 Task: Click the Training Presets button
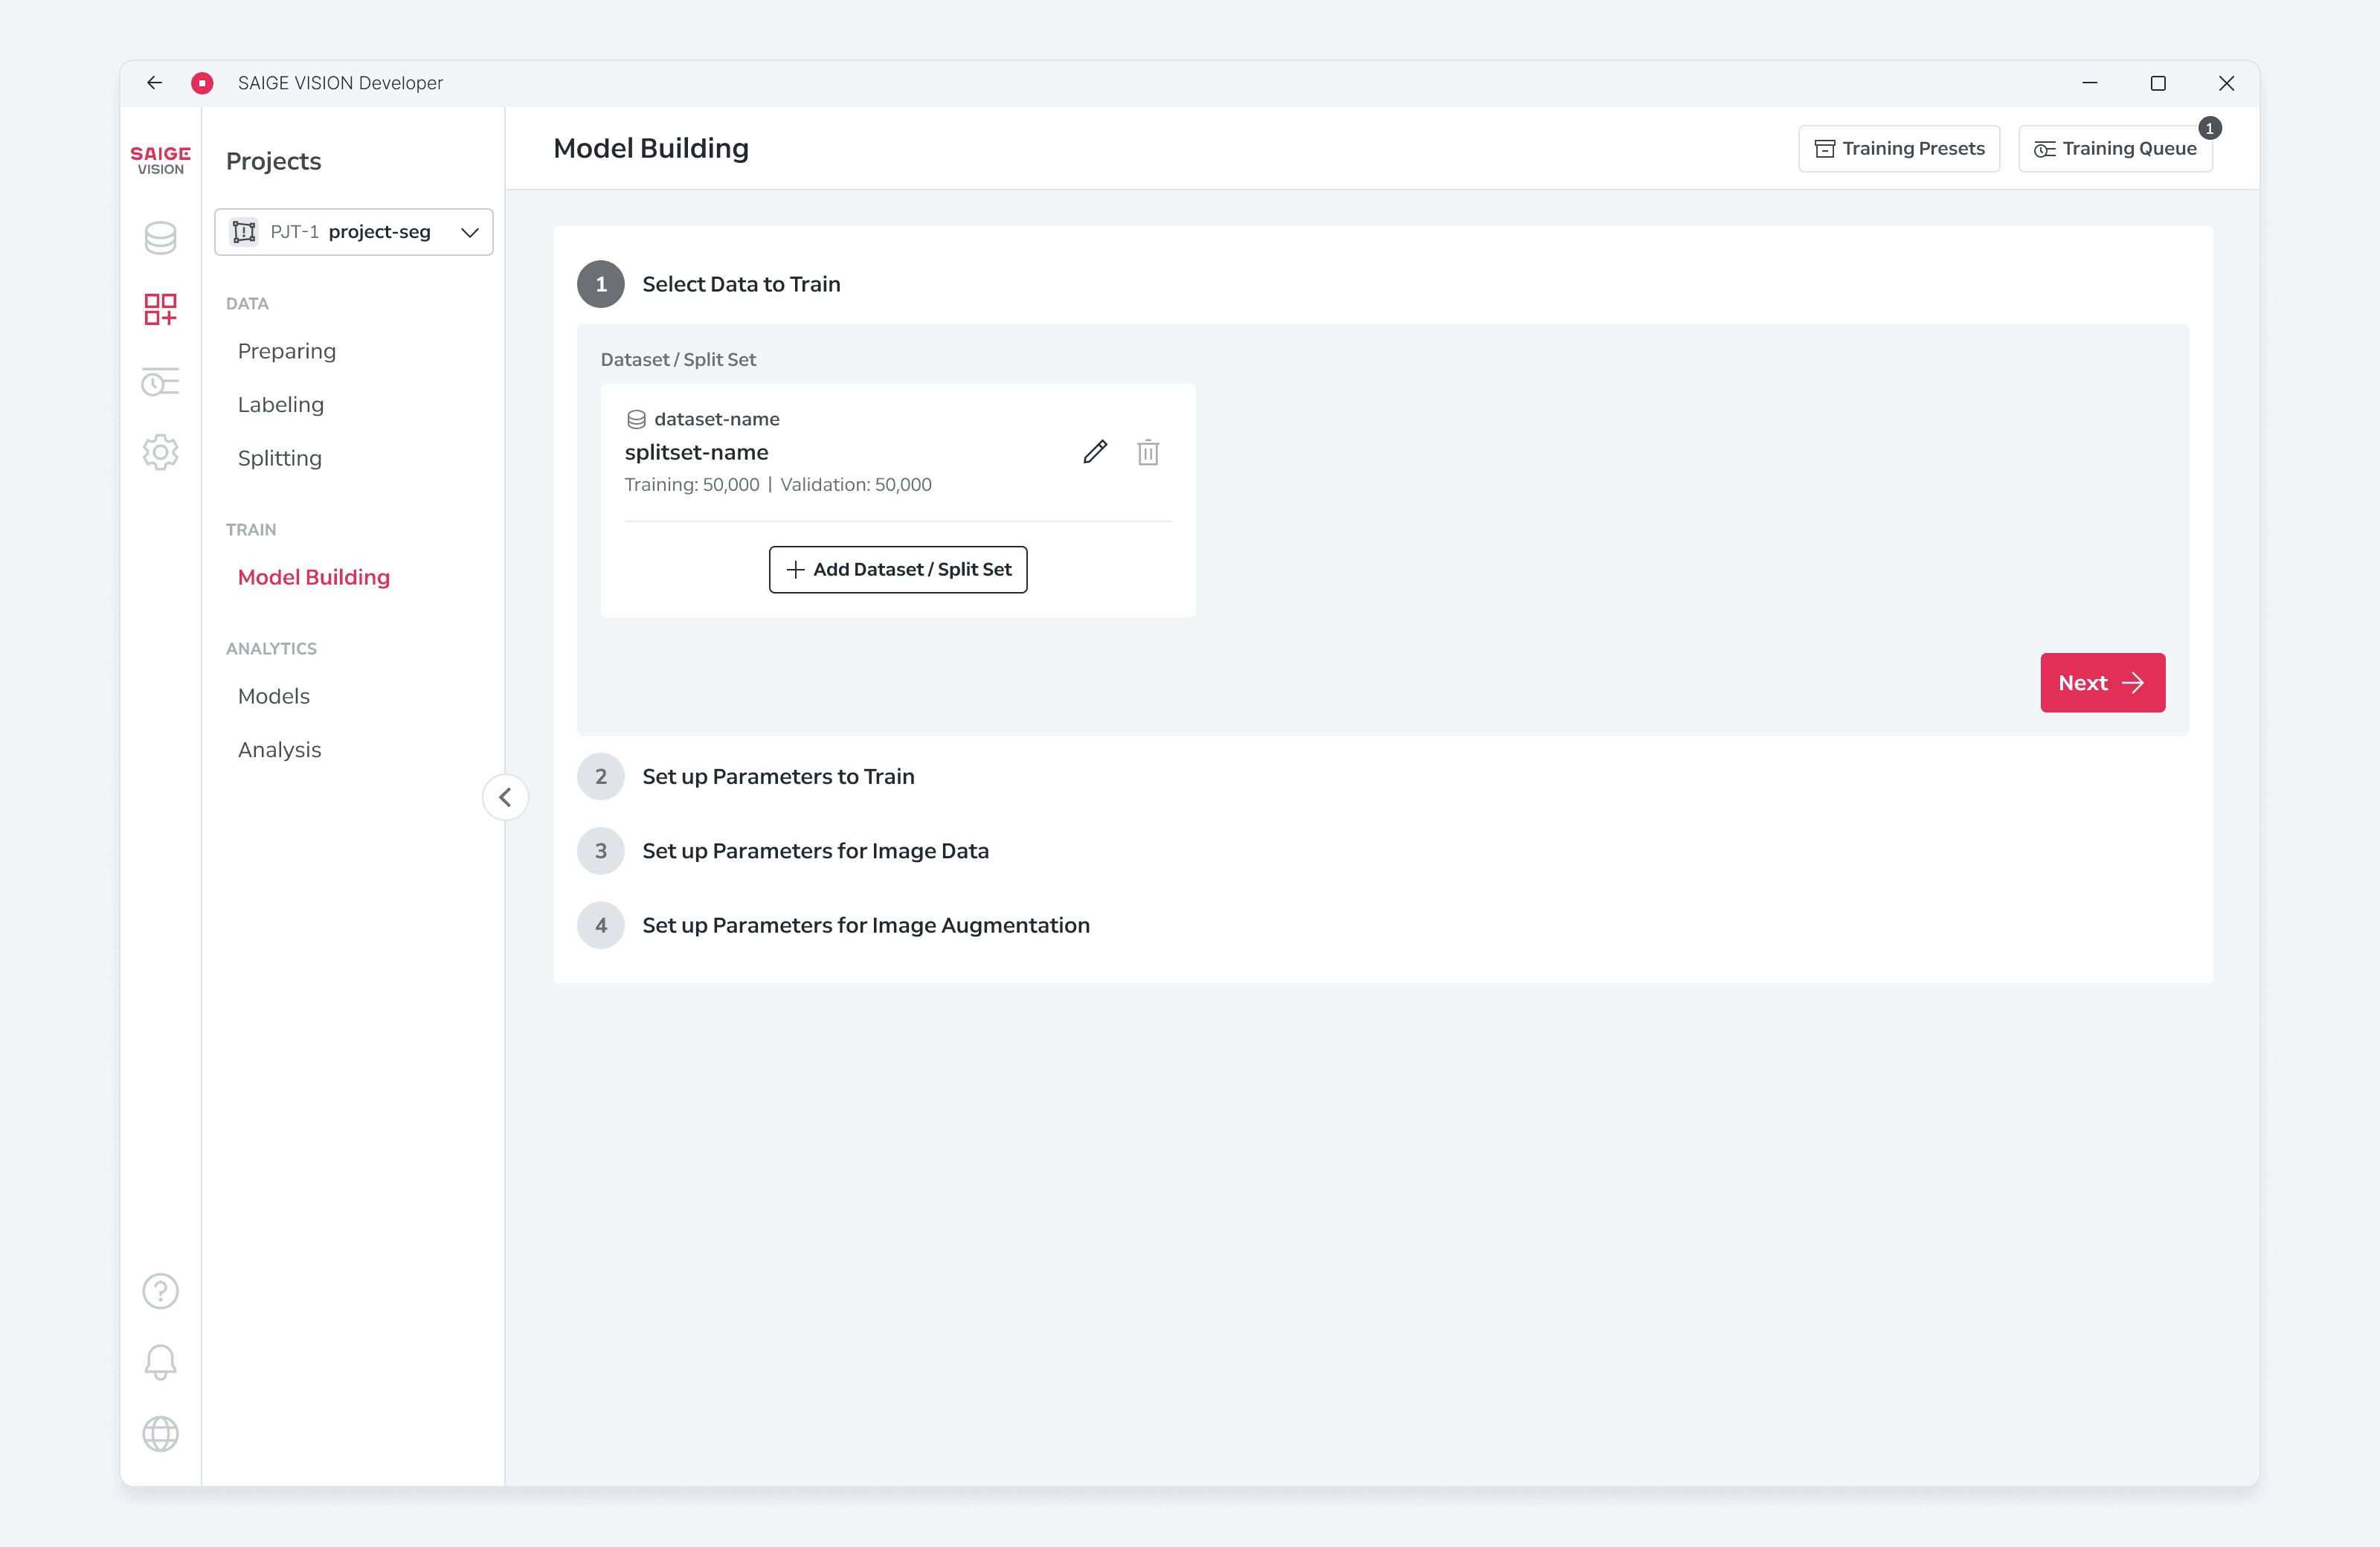pos(1899,148)
